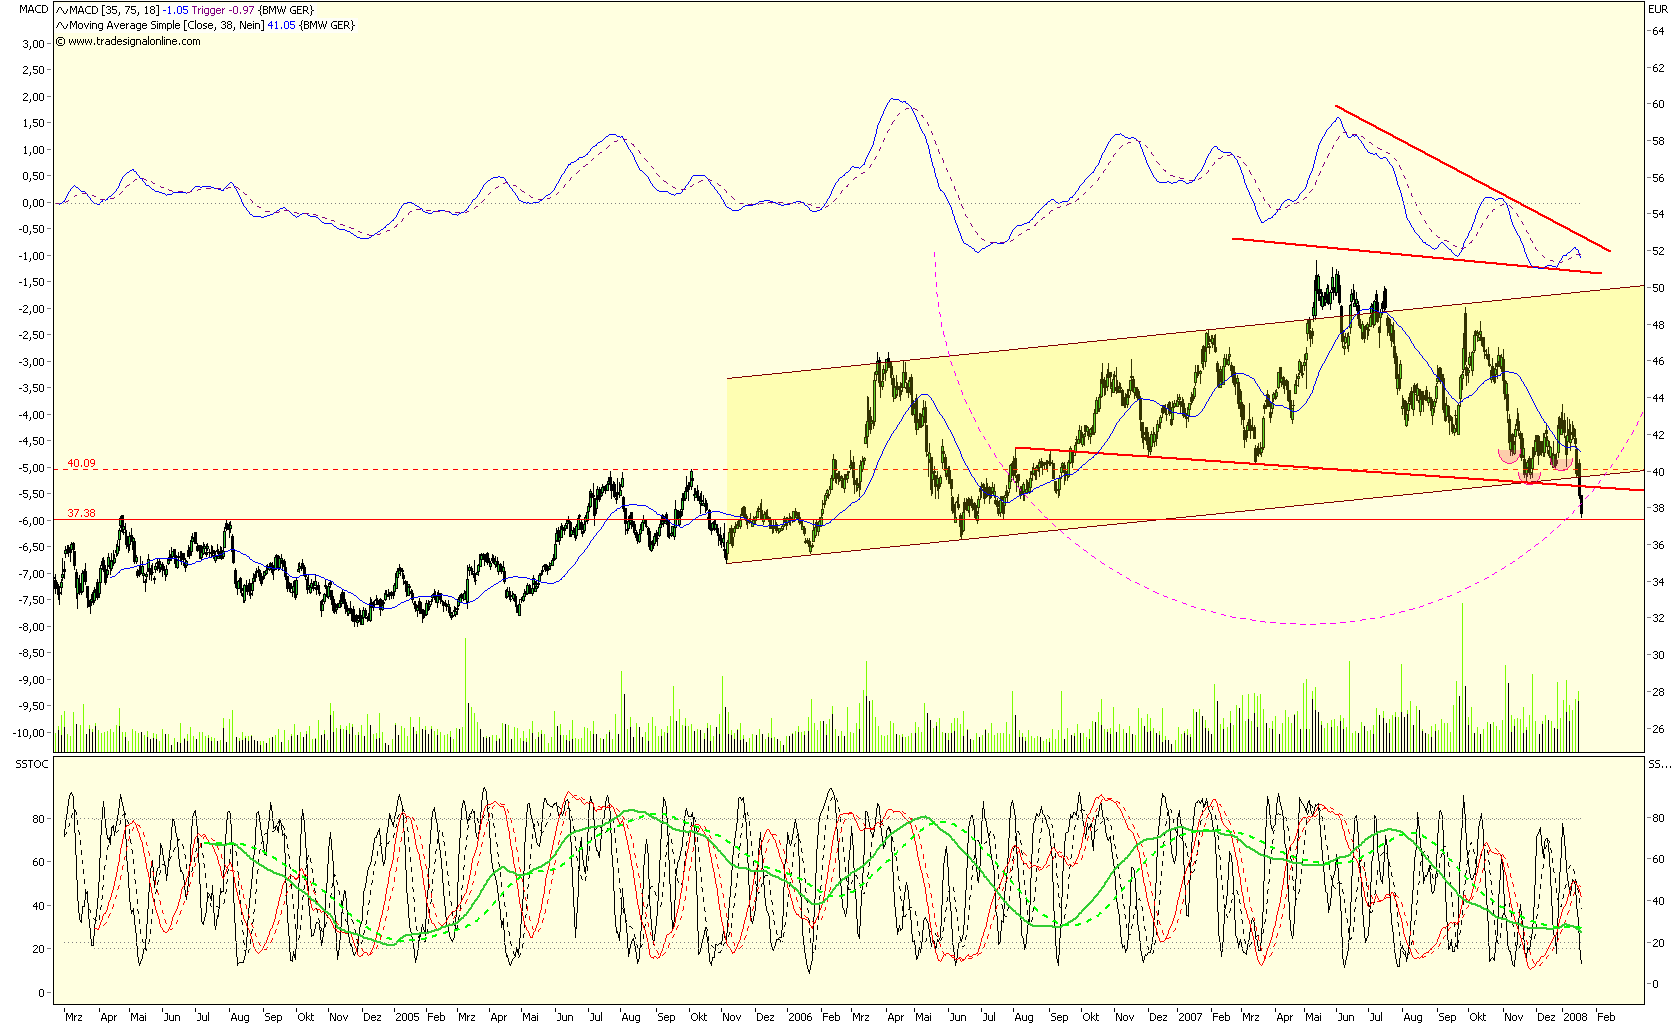Click the Moving Average Simple legend icon
The image size is (1680, 1024).
62,24
